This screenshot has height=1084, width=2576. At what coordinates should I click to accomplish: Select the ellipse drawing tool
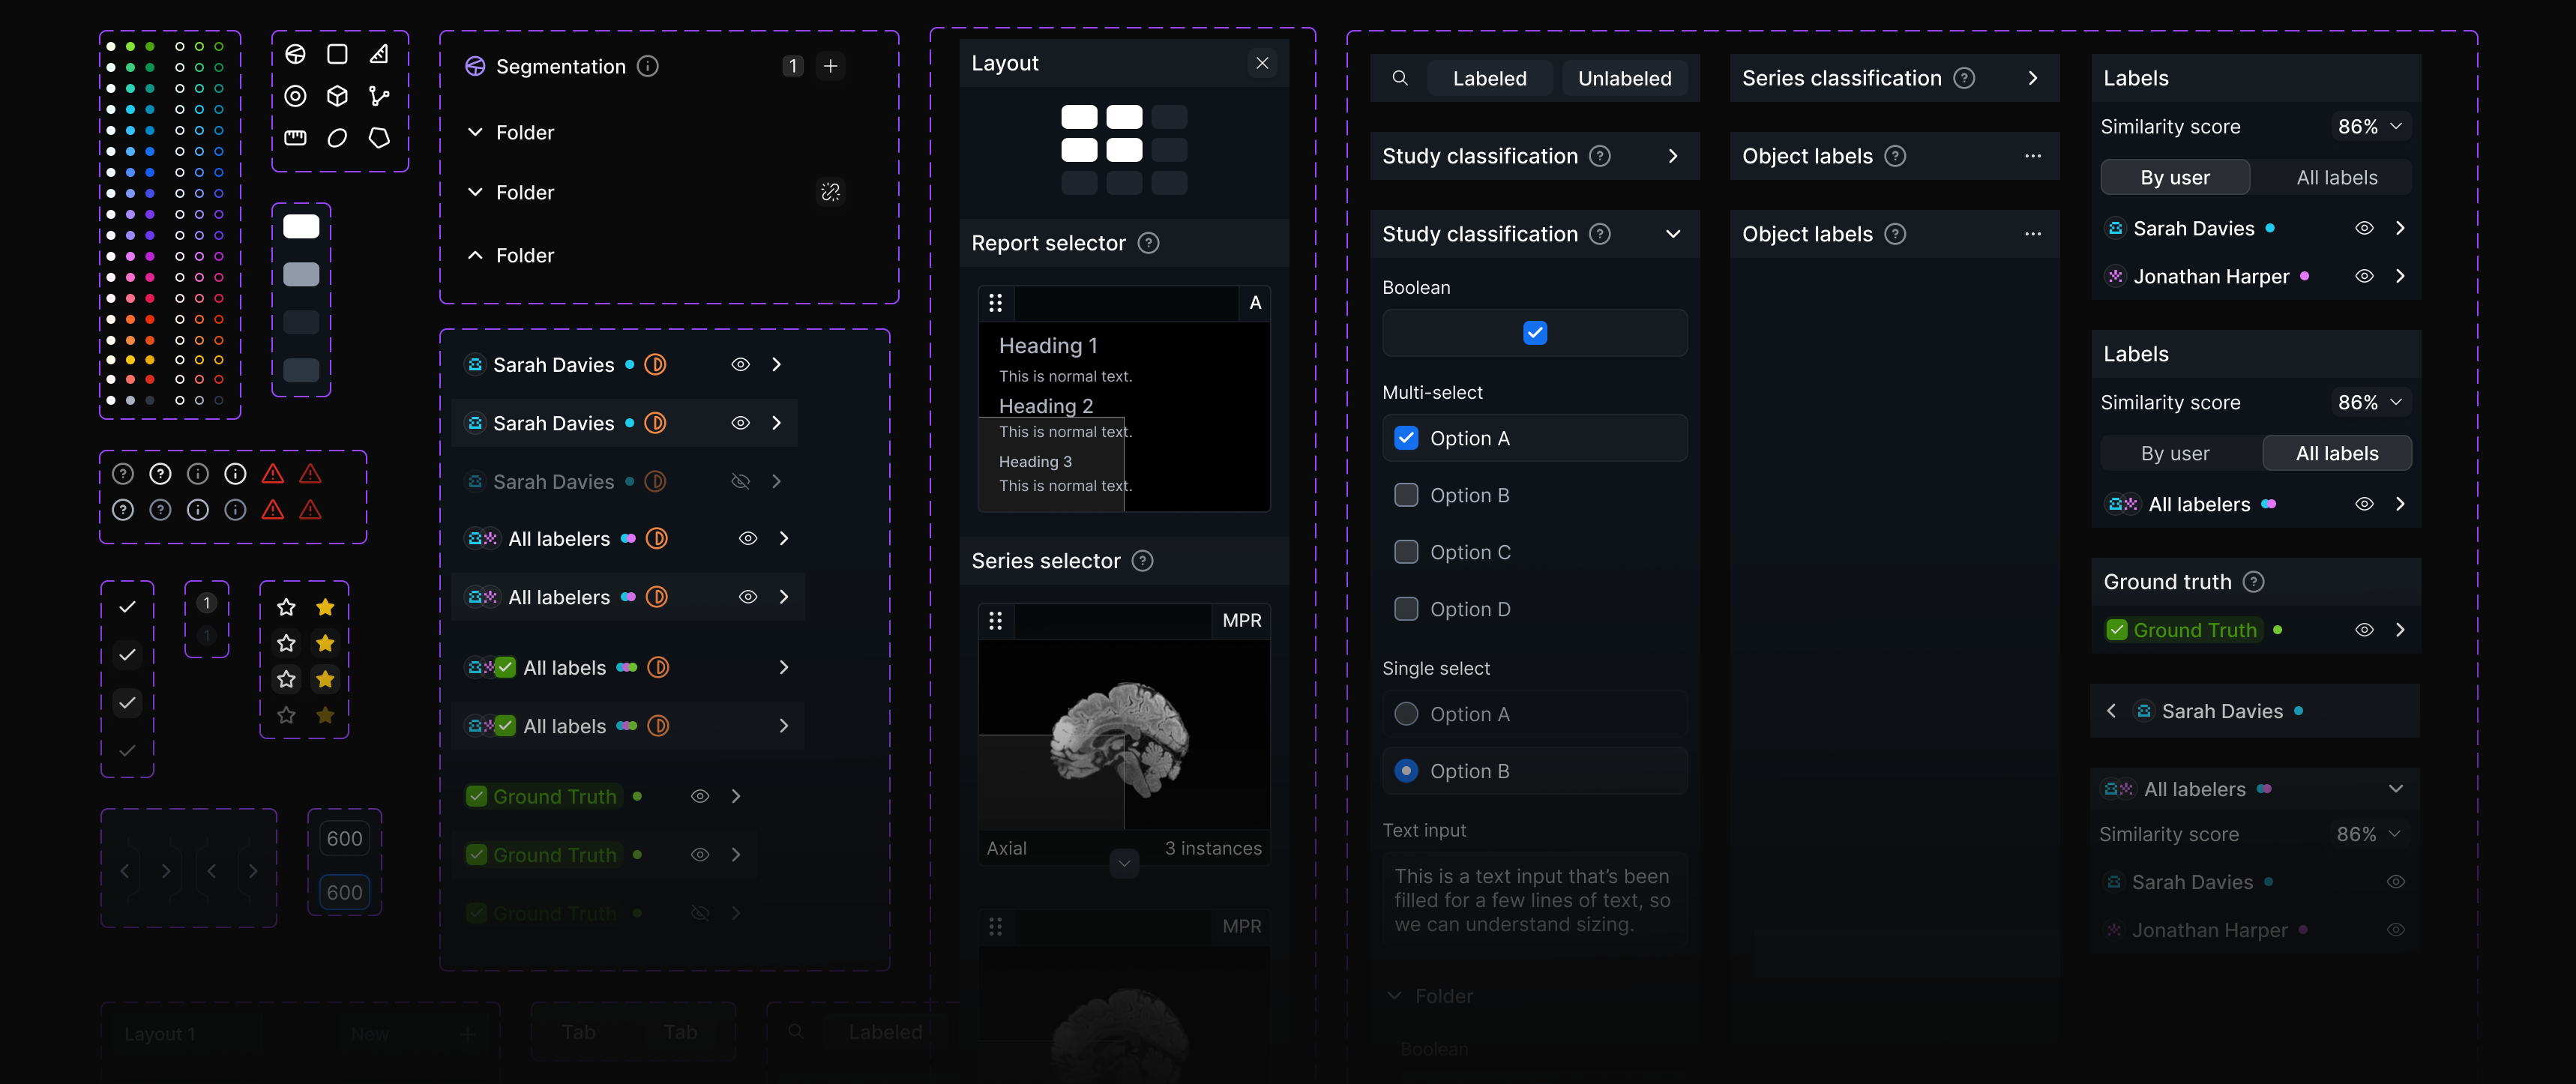[337, 138]
